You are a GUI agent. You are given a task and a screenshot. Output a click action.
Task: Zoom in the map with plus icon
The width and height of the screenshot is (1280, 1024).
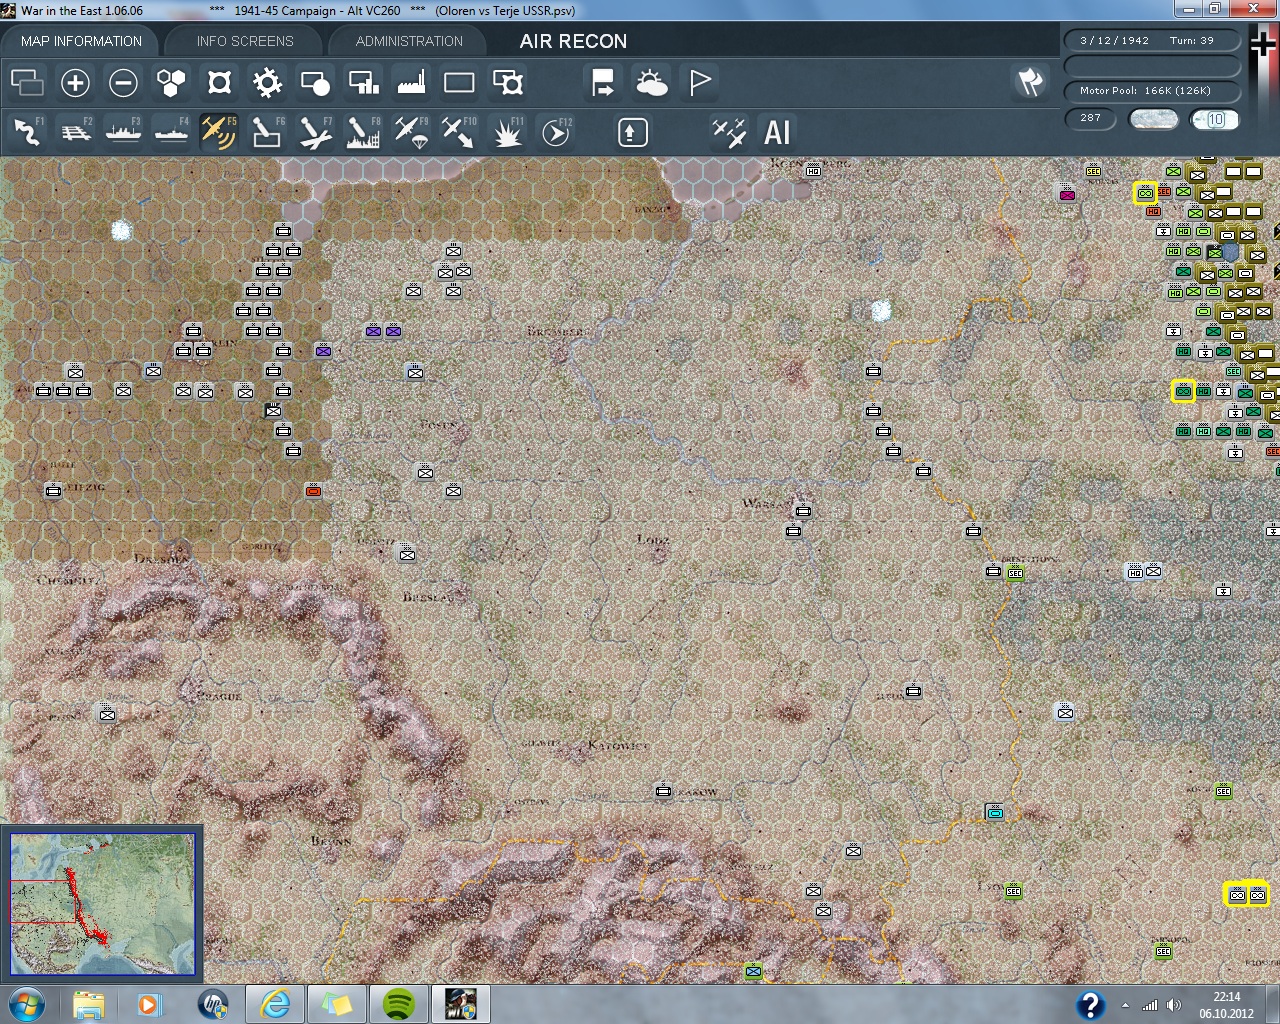pyautogui.click(x=75, y=82)
